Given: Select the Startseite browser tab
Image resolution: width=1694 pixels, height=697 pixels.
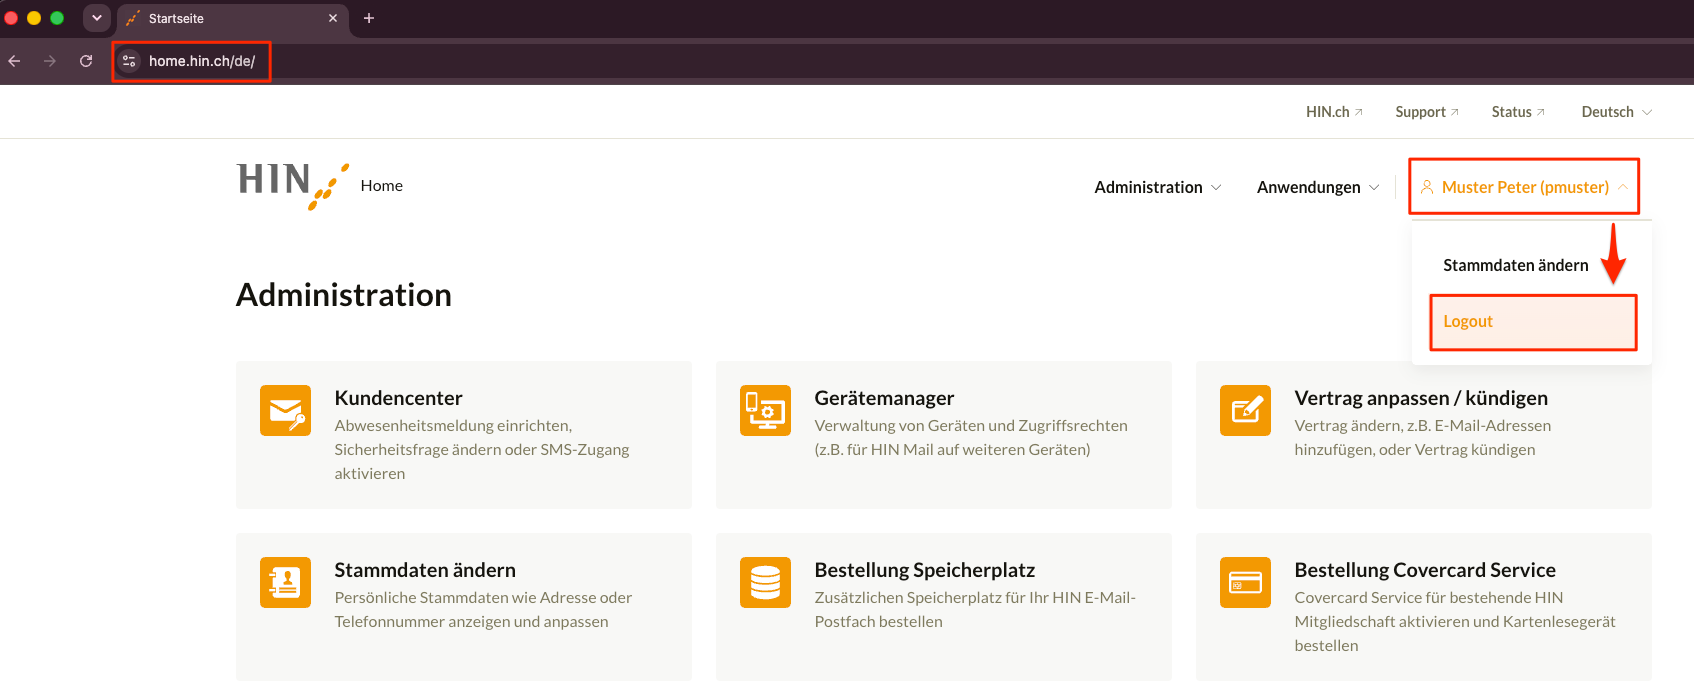Looking at the screenshot, I should (x=233, y=18).
